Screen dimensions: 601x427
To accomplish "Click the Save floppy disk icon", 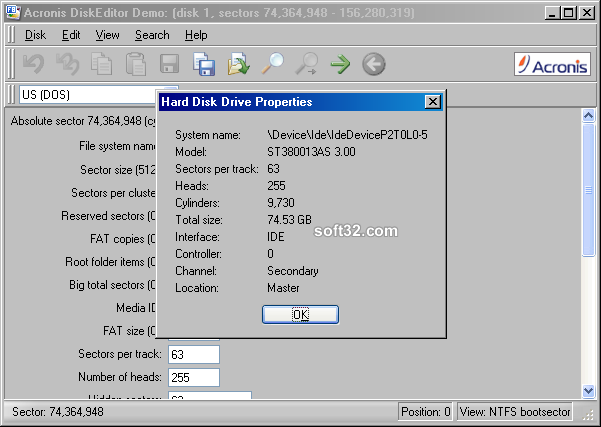I will coord(169,64).
